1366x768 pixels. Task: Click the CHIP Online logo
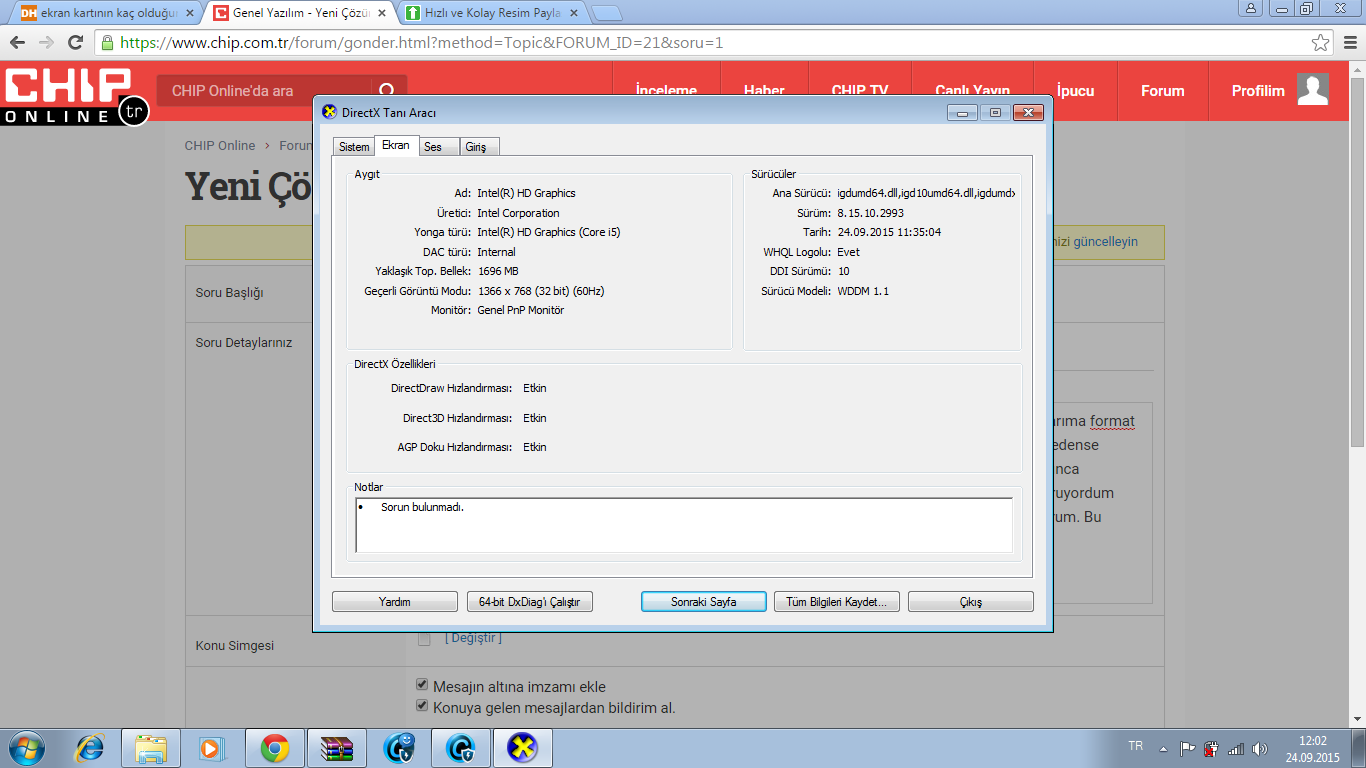pos(75,97)
